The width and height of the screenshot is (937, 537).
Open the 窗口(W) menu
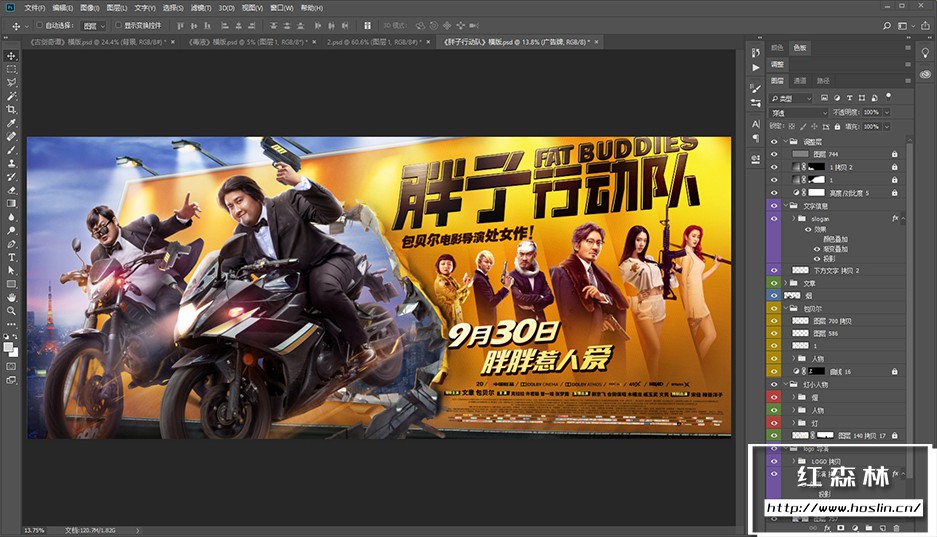[281, 8]
